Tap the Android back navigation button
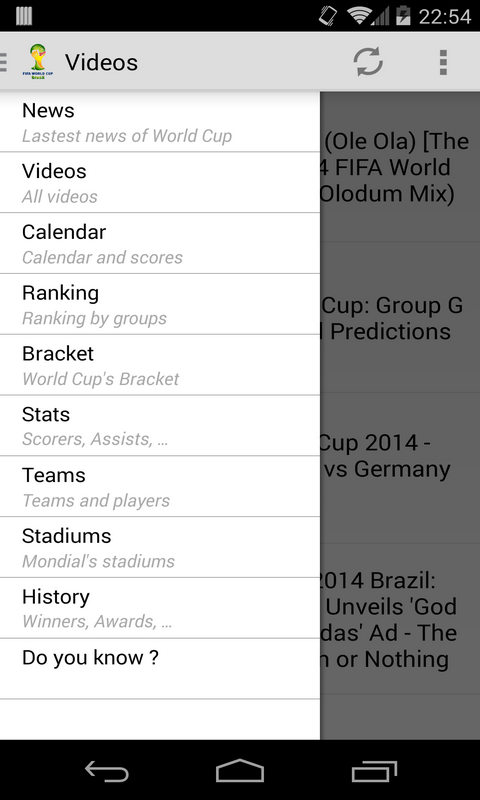This screenshot has width=480, height=800. click(x=106, y=770)
